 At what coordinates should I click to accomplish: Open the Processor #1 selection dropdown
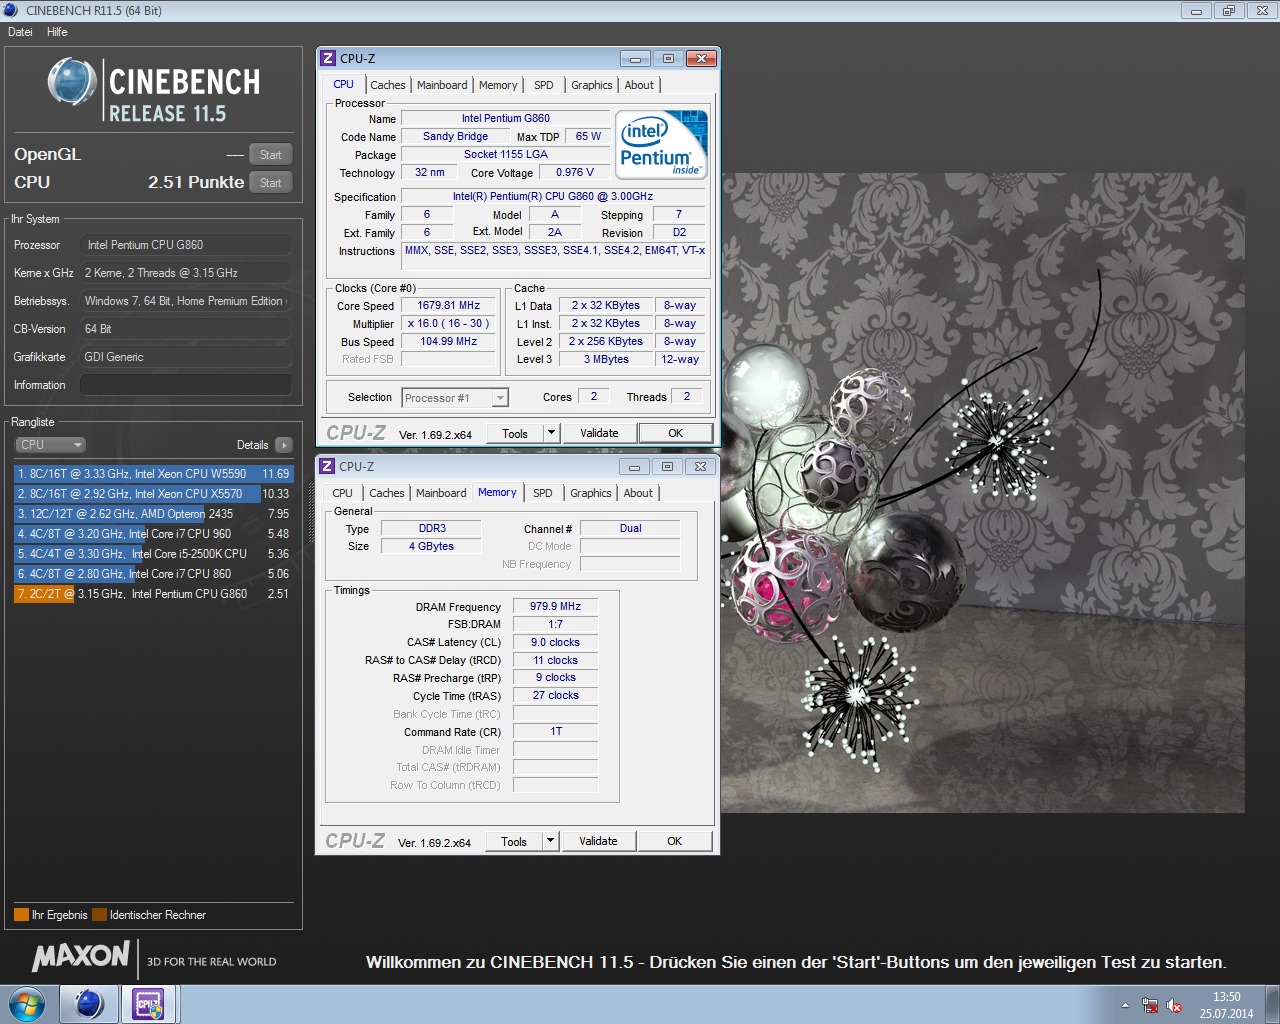(x=455, y=398)
